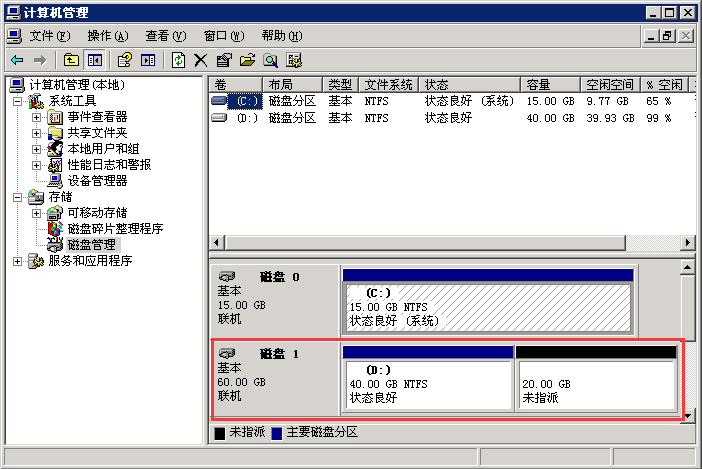
Task: Click the 39.93 GB free space cell
Action: coord(610,118)
